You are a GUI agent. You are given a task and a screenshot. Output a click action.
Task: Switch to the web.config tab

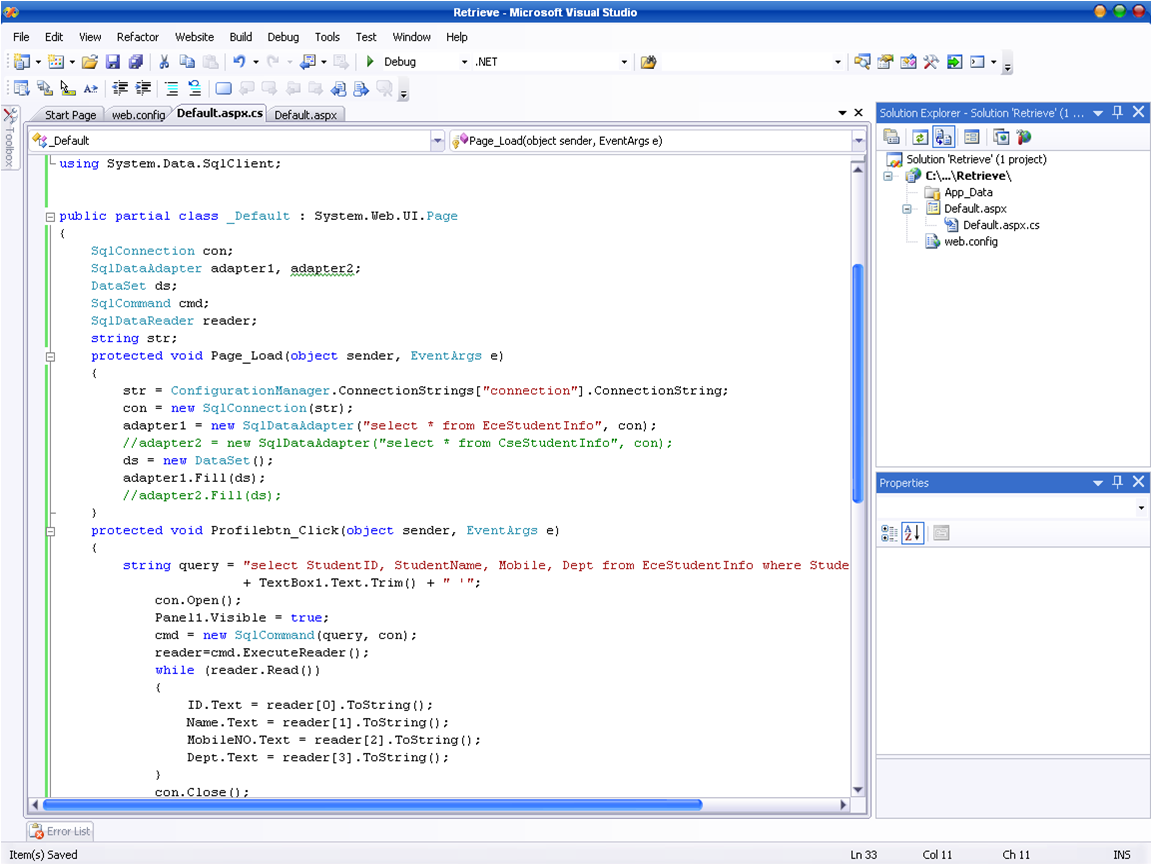(x=138, y=115)
